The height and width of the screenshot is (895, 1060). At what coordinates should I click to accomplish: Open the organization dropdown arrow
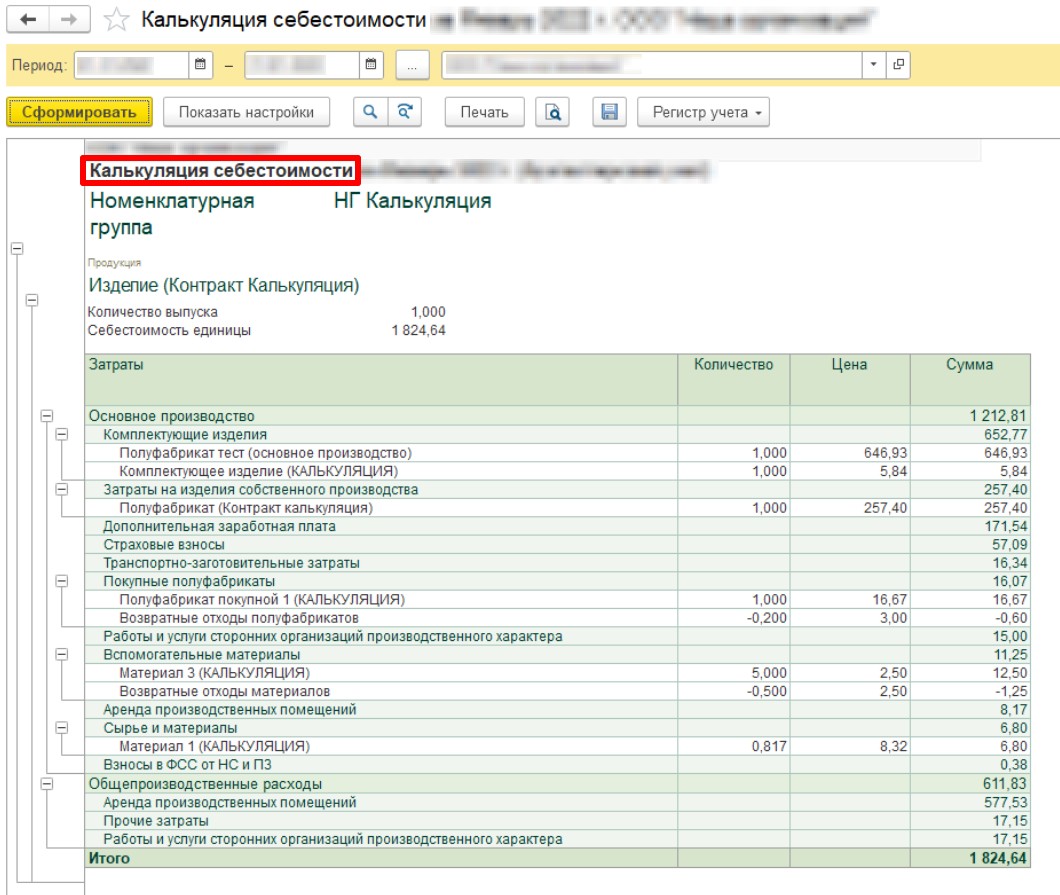coord(873,65)
